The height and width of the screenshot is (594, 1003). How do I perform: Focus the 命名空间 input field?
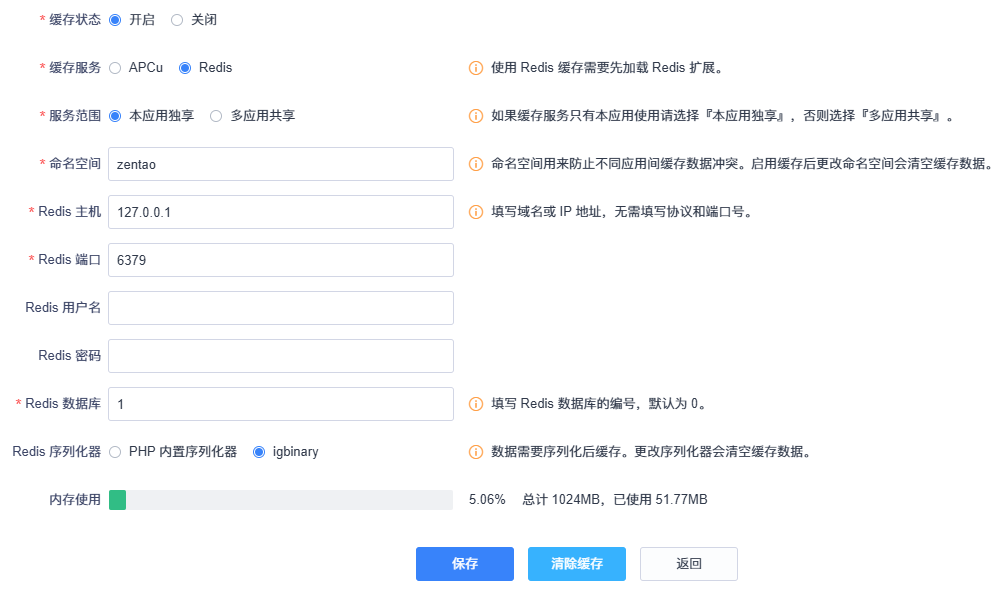pos(281,164)
